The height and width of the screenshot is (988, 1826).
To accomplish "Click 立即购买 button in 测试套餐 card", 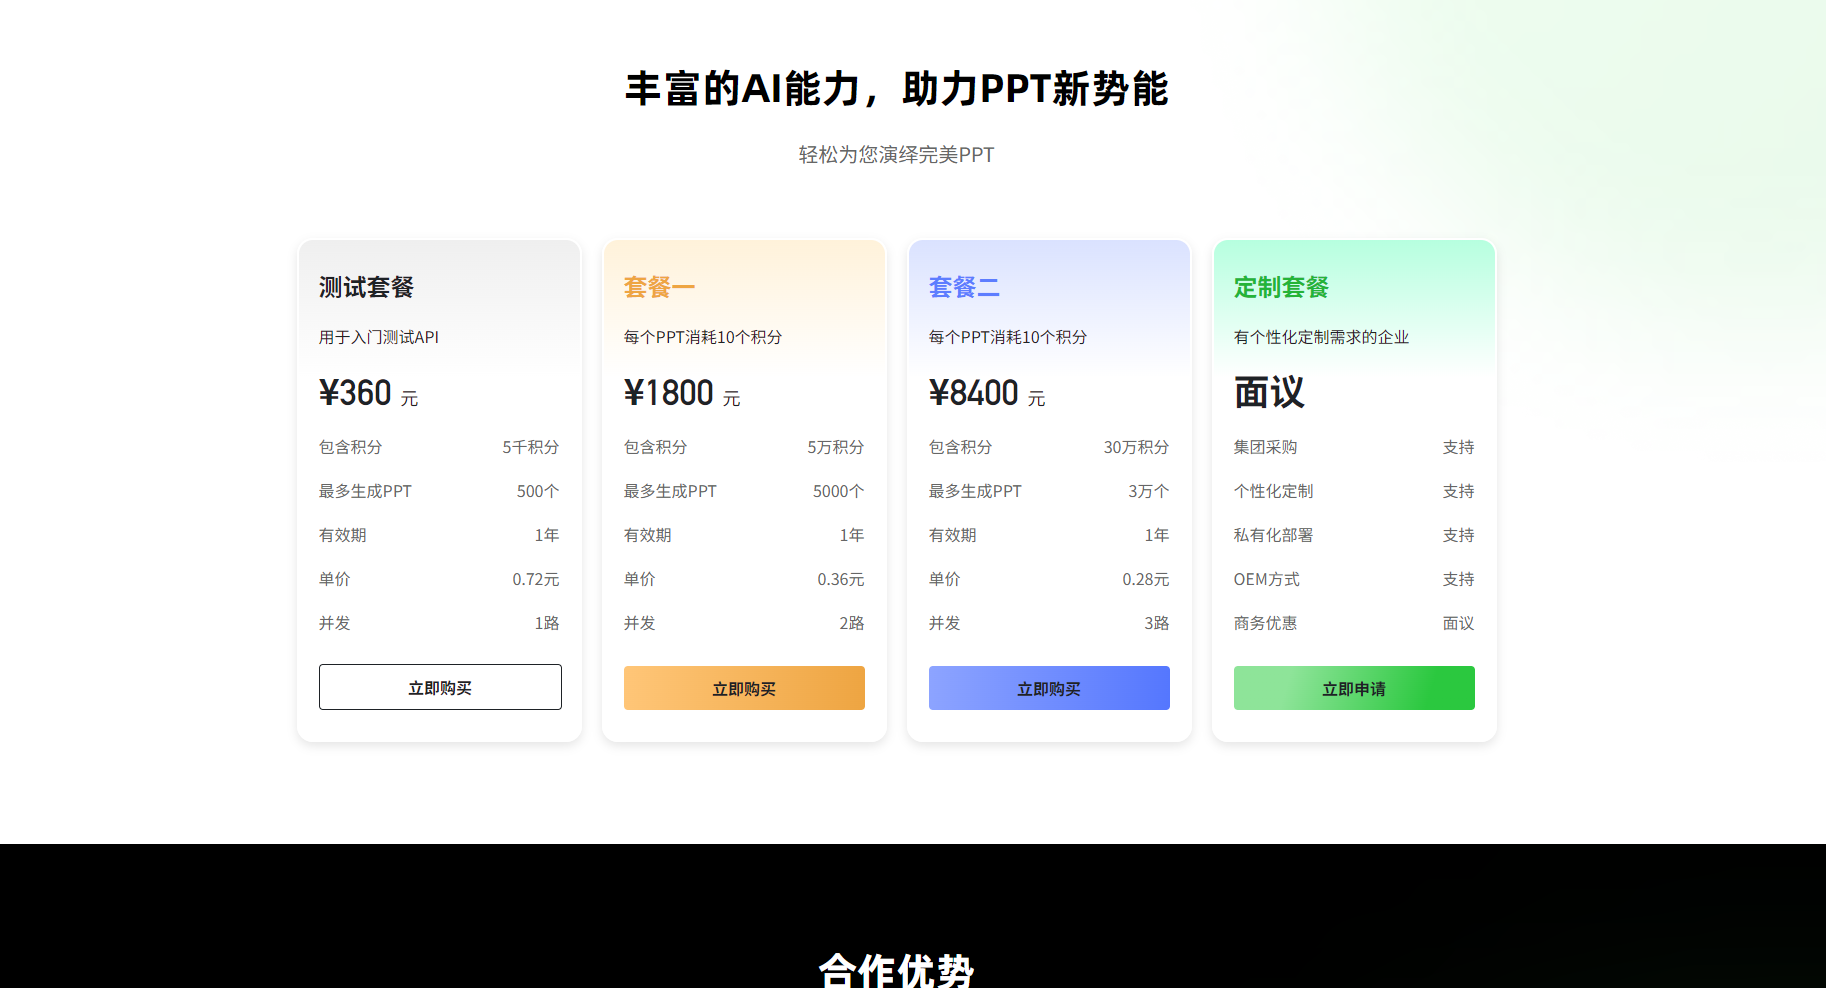I will tap(440, 687).
